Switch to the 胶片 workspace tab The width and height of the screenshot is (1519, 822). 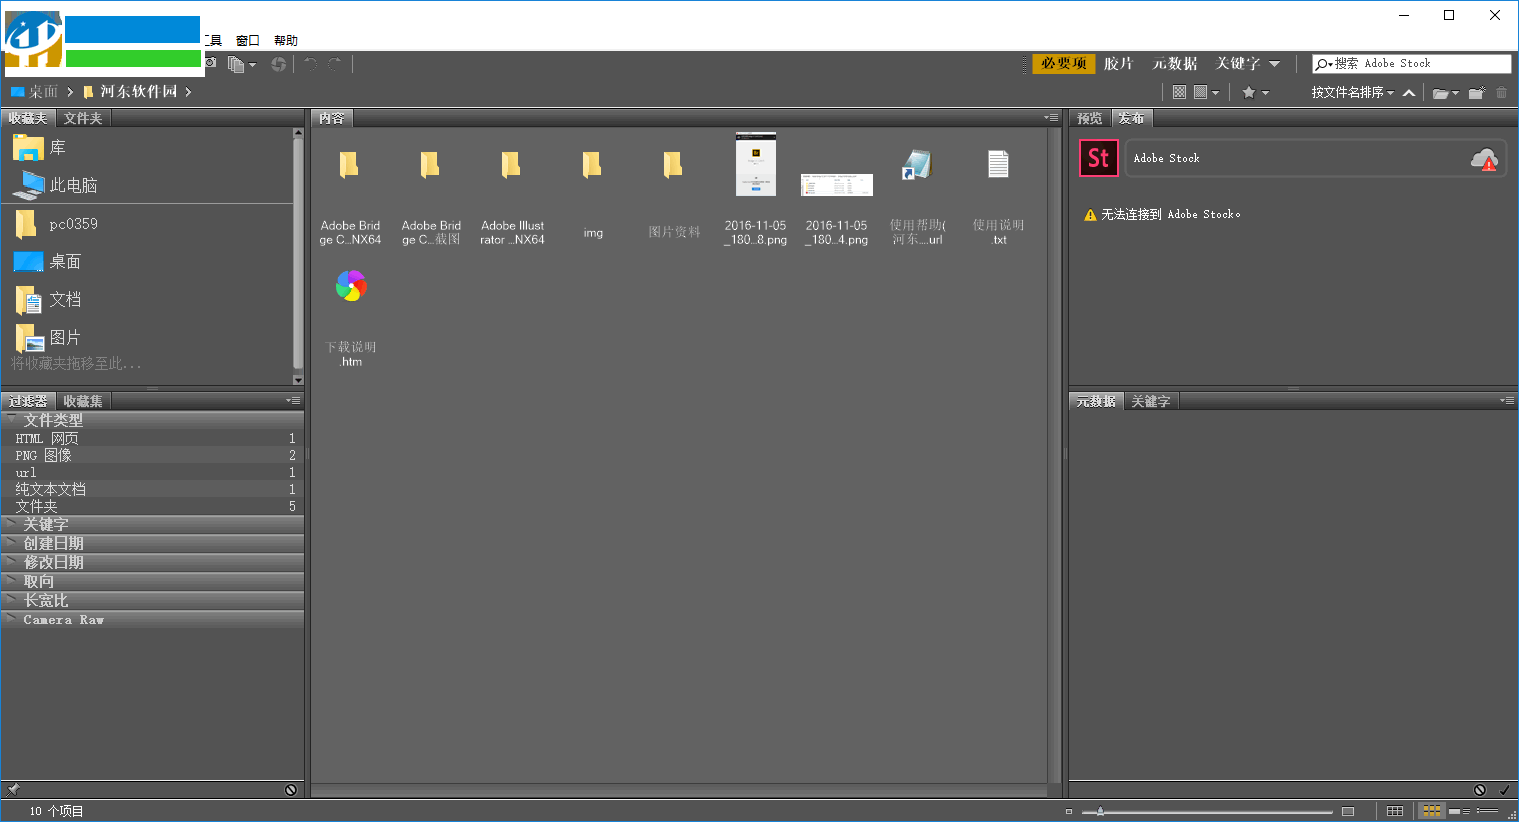(x=1119, y=63)
